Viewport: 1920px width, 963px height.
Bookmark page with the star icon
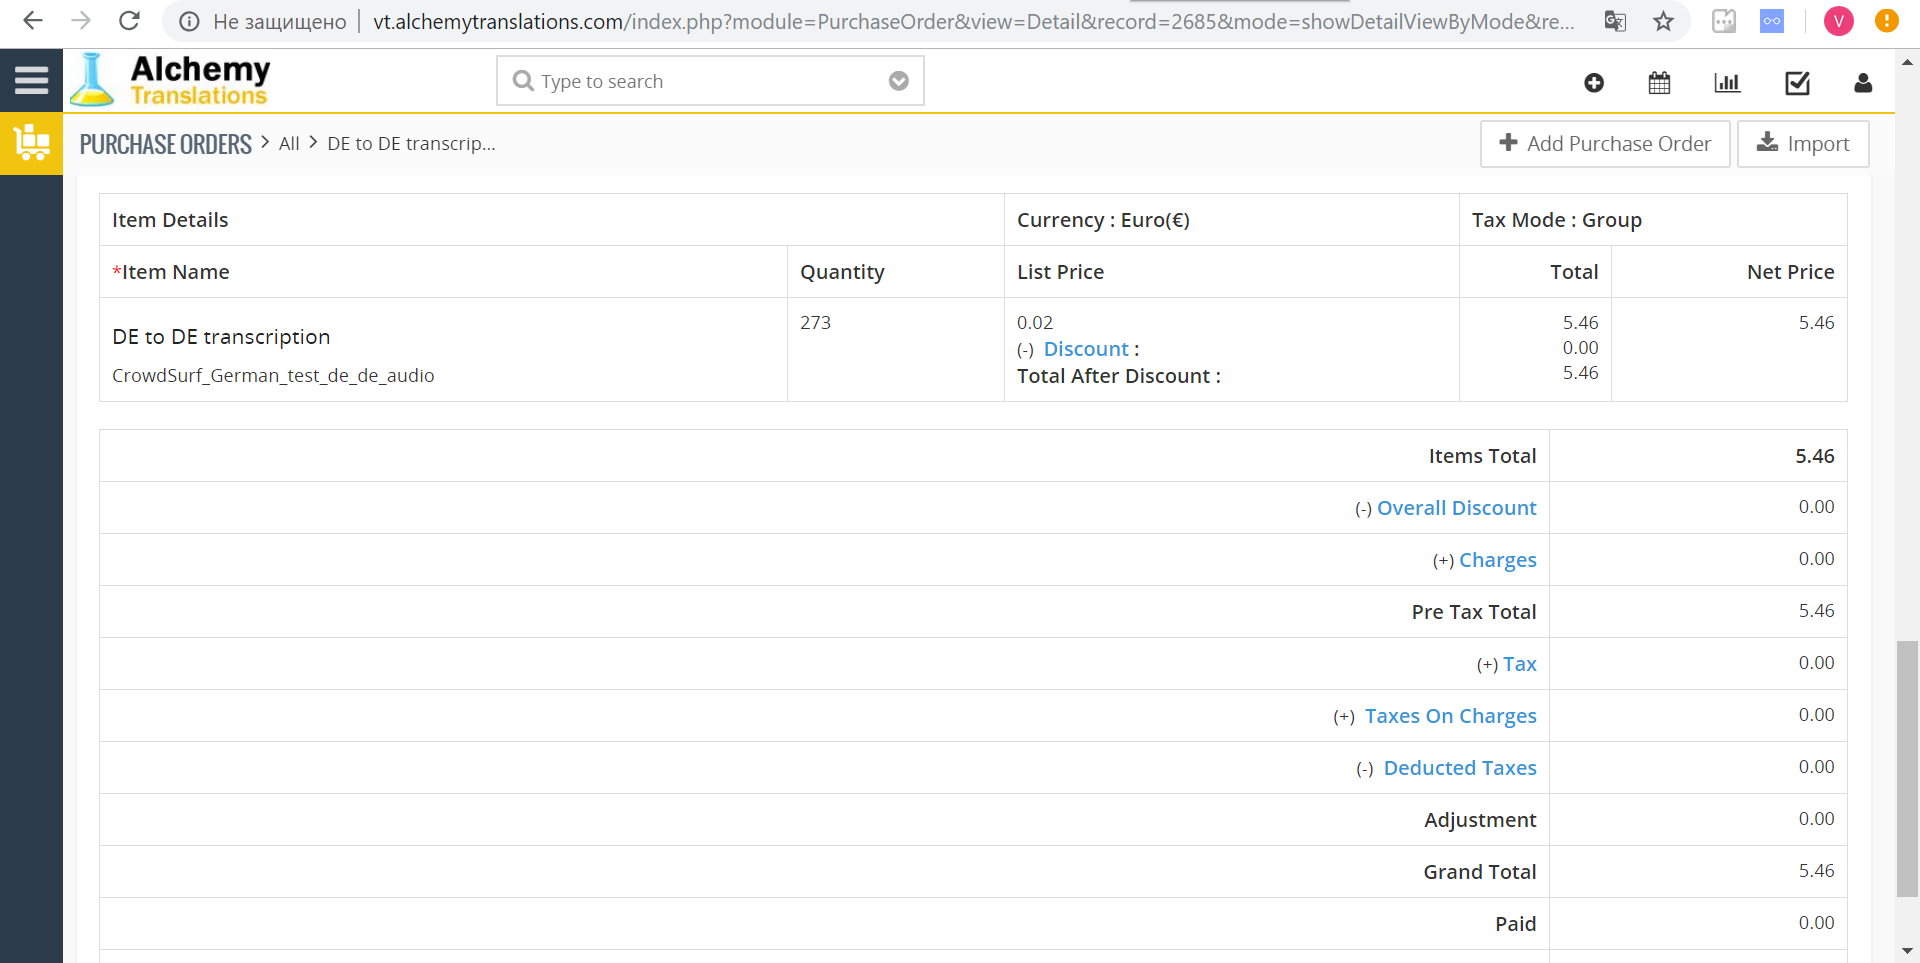click(x=1663, y=21)
